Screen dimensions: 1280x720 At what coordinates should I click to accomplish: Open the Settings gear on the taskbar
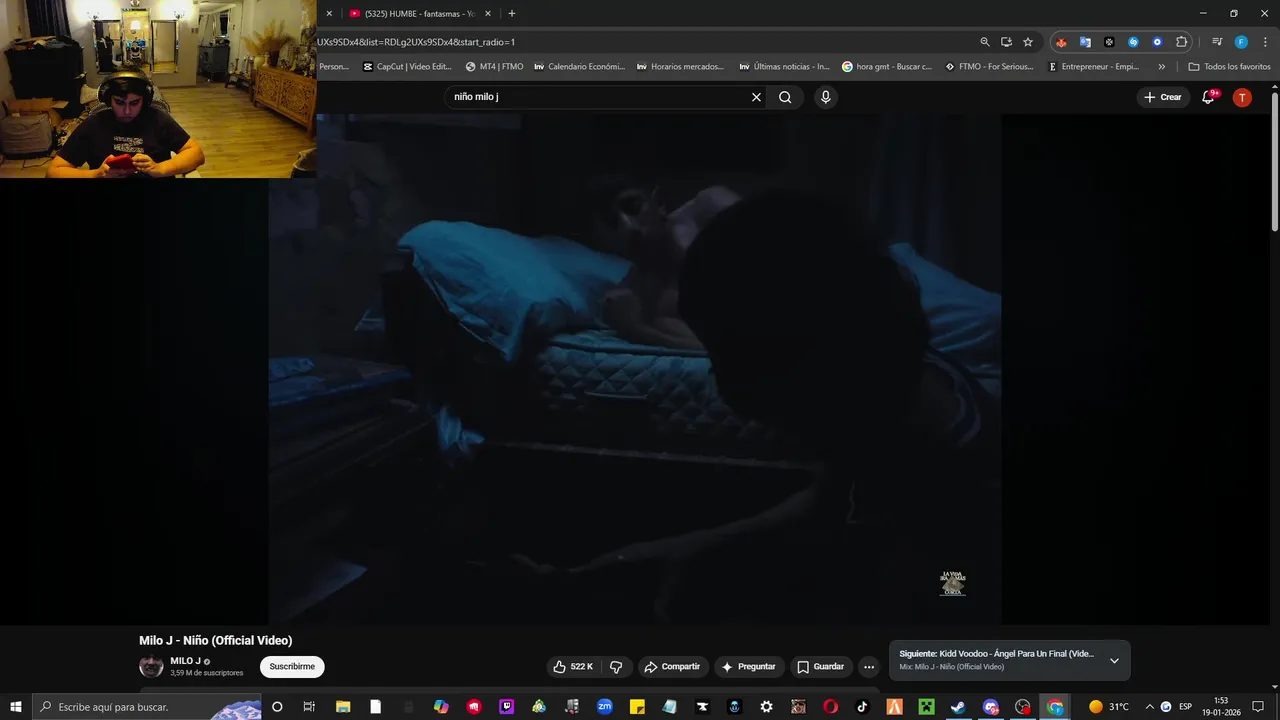(767, 707)
